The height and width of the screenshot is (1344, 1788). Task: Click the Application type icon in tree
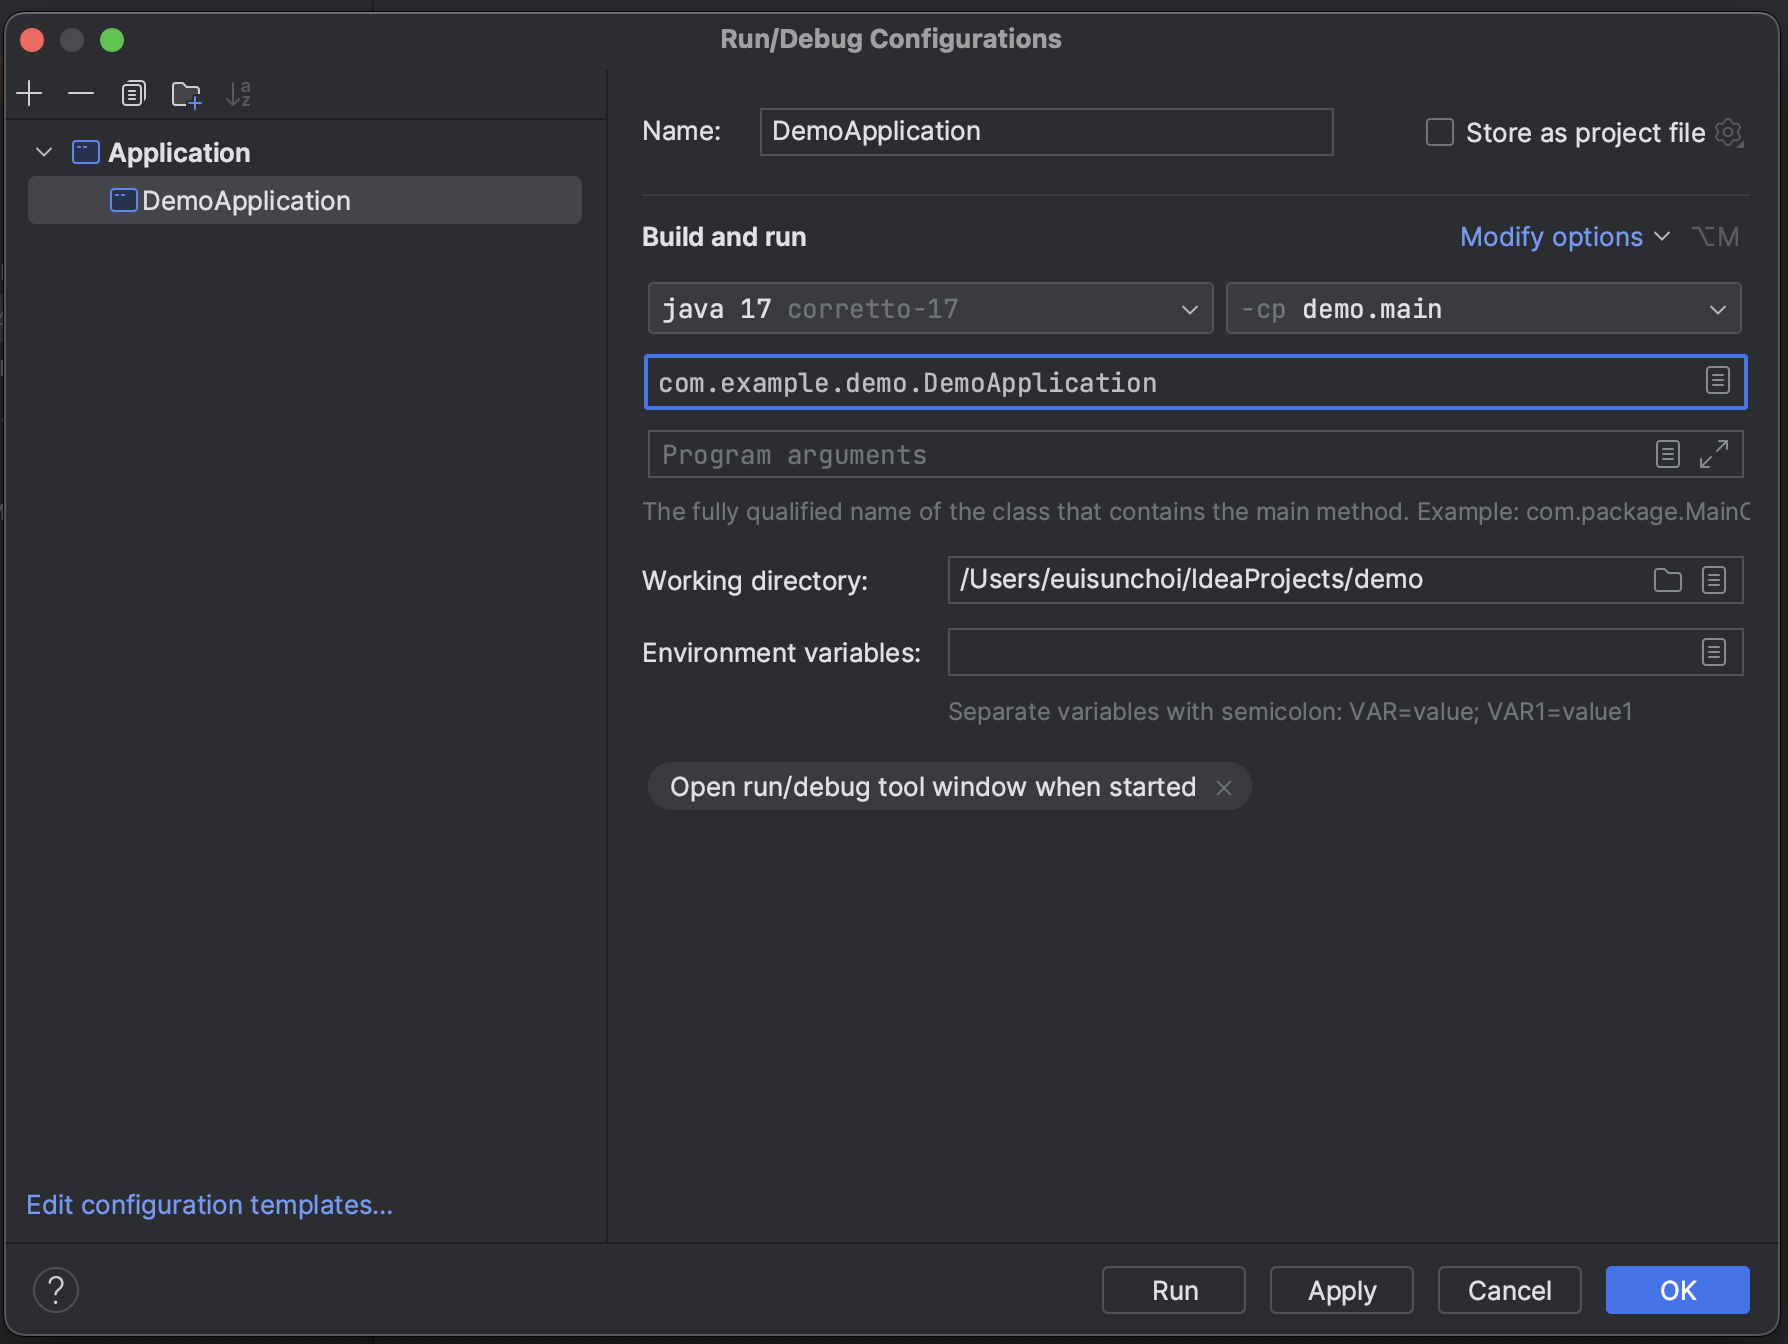86,152
